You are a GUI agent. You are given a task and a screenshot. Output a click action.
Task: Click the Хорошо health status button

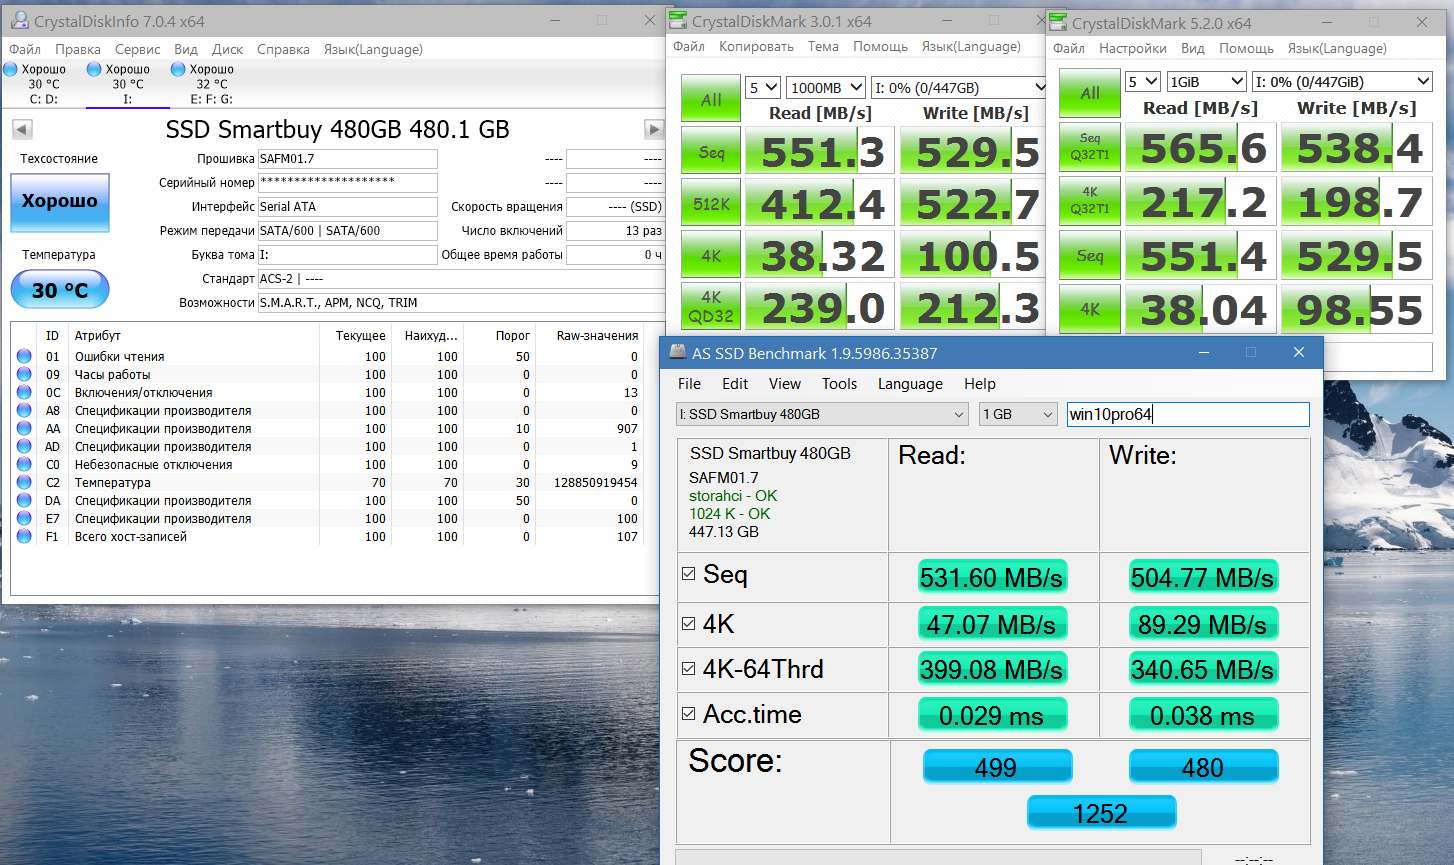tap(60, 202)
